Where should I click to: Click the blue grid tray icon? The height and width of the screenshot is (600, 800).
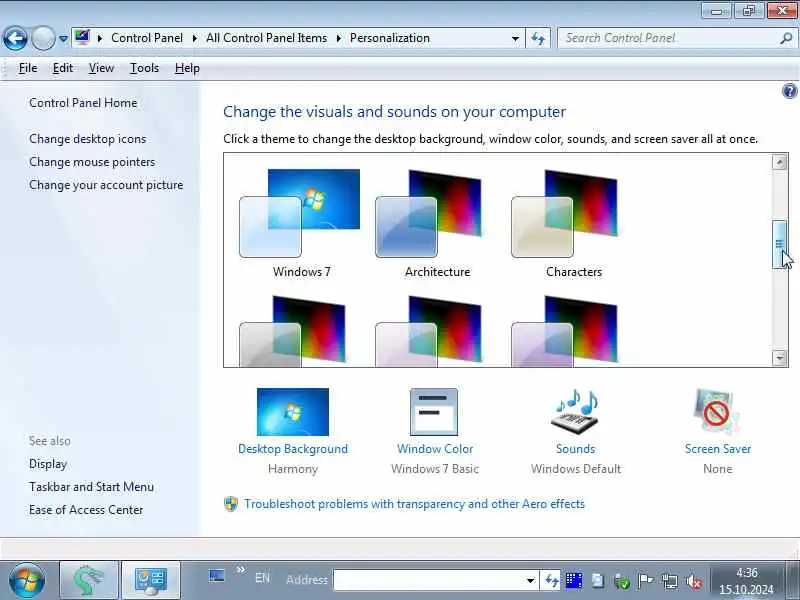[x=574, y=581]
